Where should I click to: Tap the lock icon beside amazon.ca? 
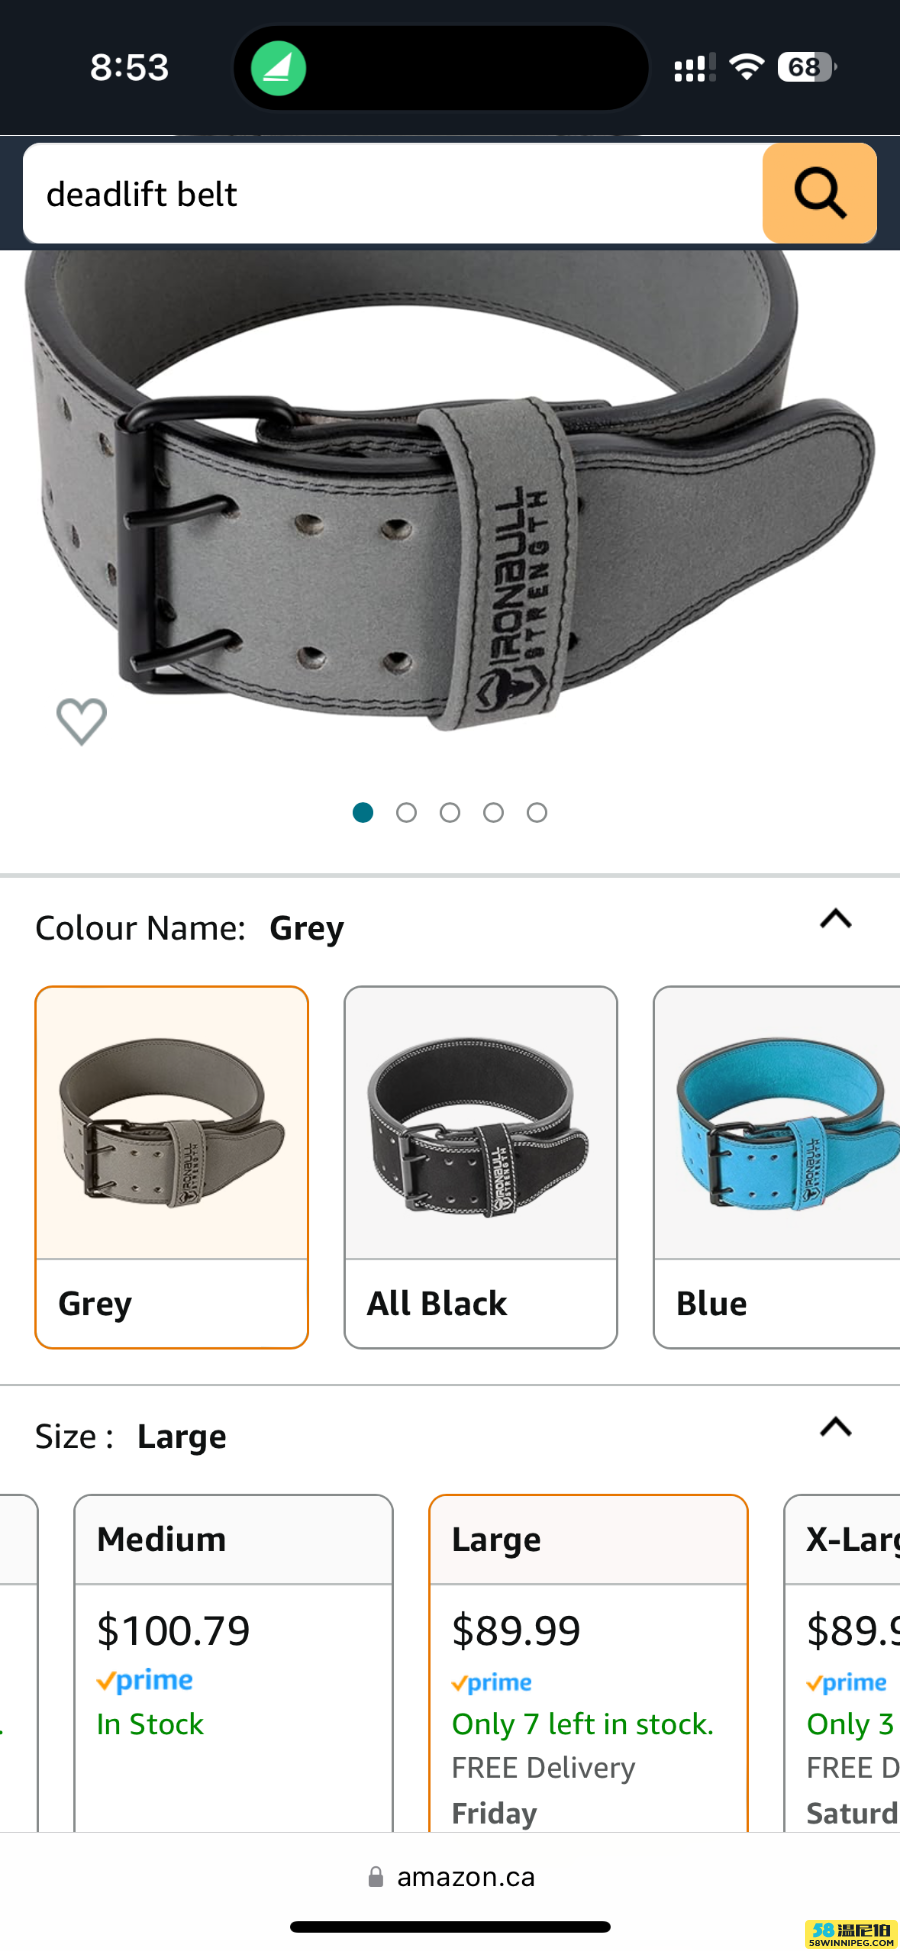click(x=376, y=1877)
